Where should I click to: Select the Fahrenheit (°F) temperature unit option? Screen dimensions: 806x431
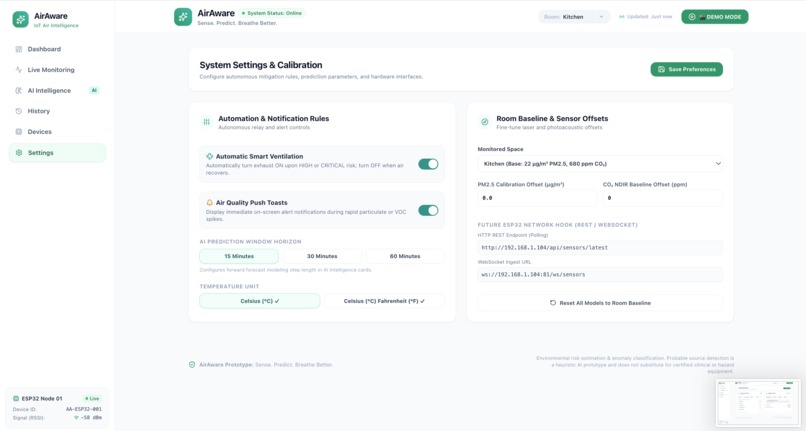(x=384, y=301)
